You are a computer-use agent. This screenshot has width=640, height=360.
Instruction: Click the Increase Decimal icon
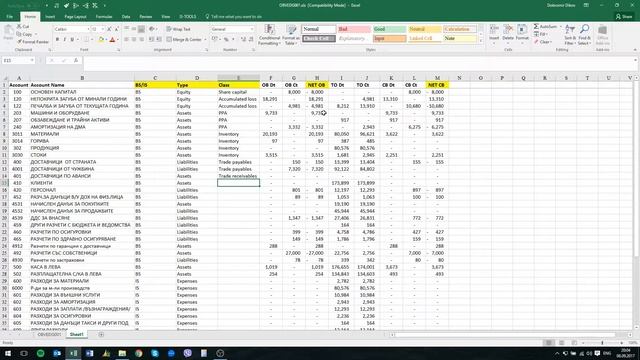[243, 40]
